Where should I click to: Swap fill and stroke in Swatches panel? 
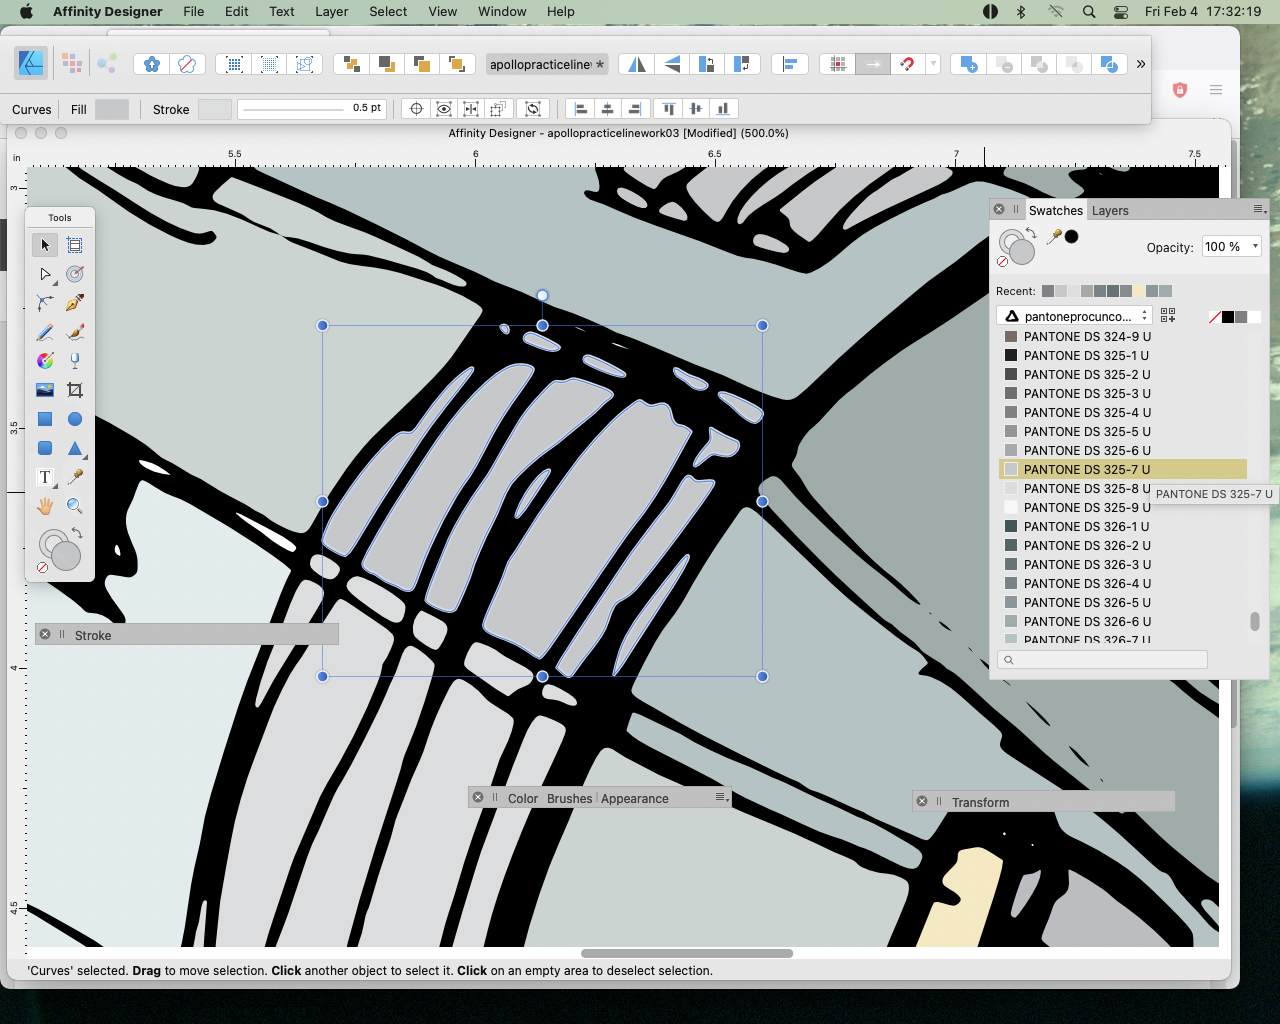click(1031, 233)
